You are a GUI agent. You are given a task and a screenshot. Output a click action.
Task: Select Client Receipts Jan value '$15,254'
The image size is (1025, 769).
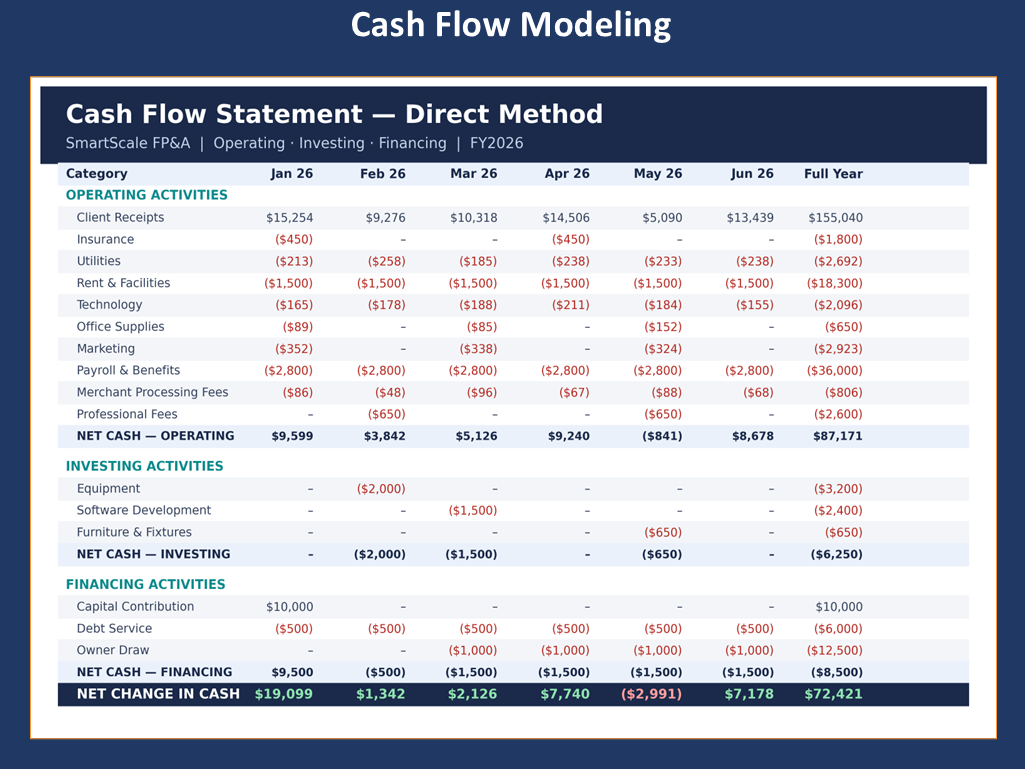tap(290, 218)
